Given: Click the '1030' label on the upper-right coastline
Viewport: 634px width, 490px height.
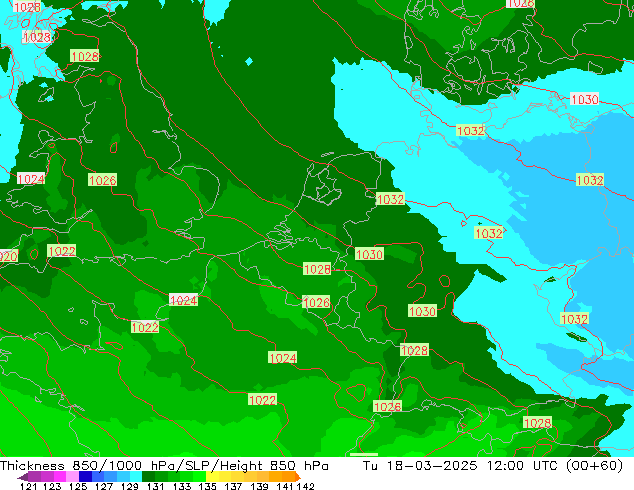Looking at the screenshot, I should coord(584,99).
